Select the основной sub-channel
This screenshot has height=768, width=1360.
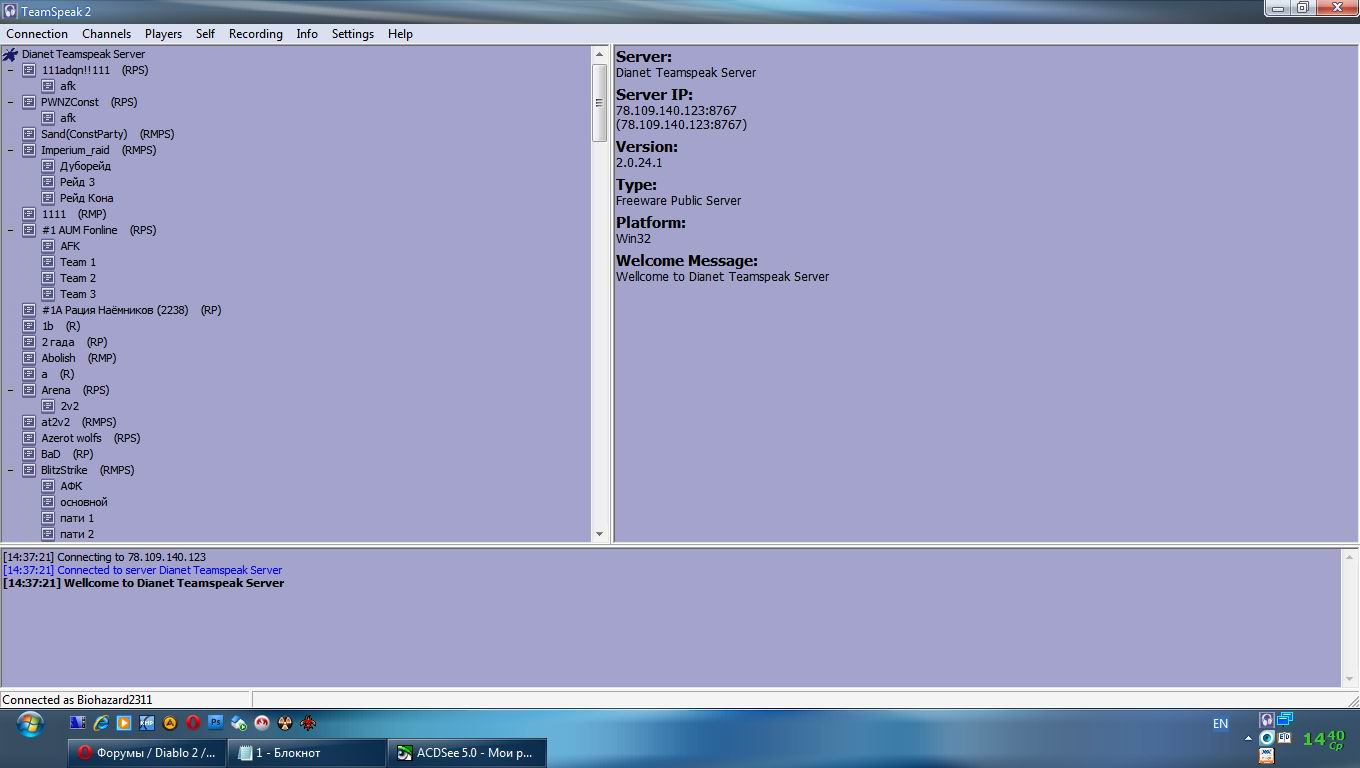coord(83,502)
